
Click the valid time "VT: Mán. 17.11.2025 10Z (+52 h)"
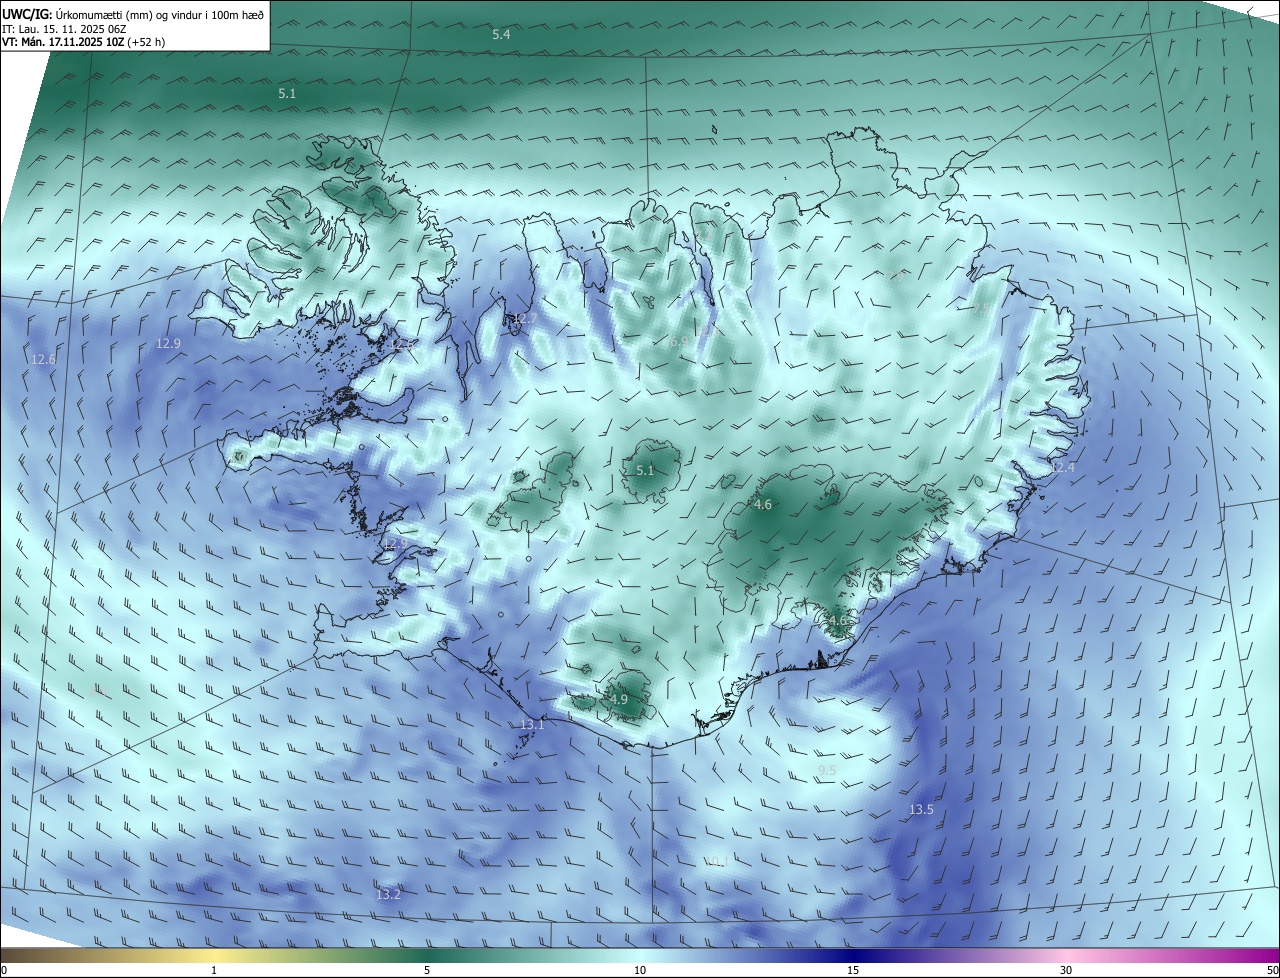(84, 42)
